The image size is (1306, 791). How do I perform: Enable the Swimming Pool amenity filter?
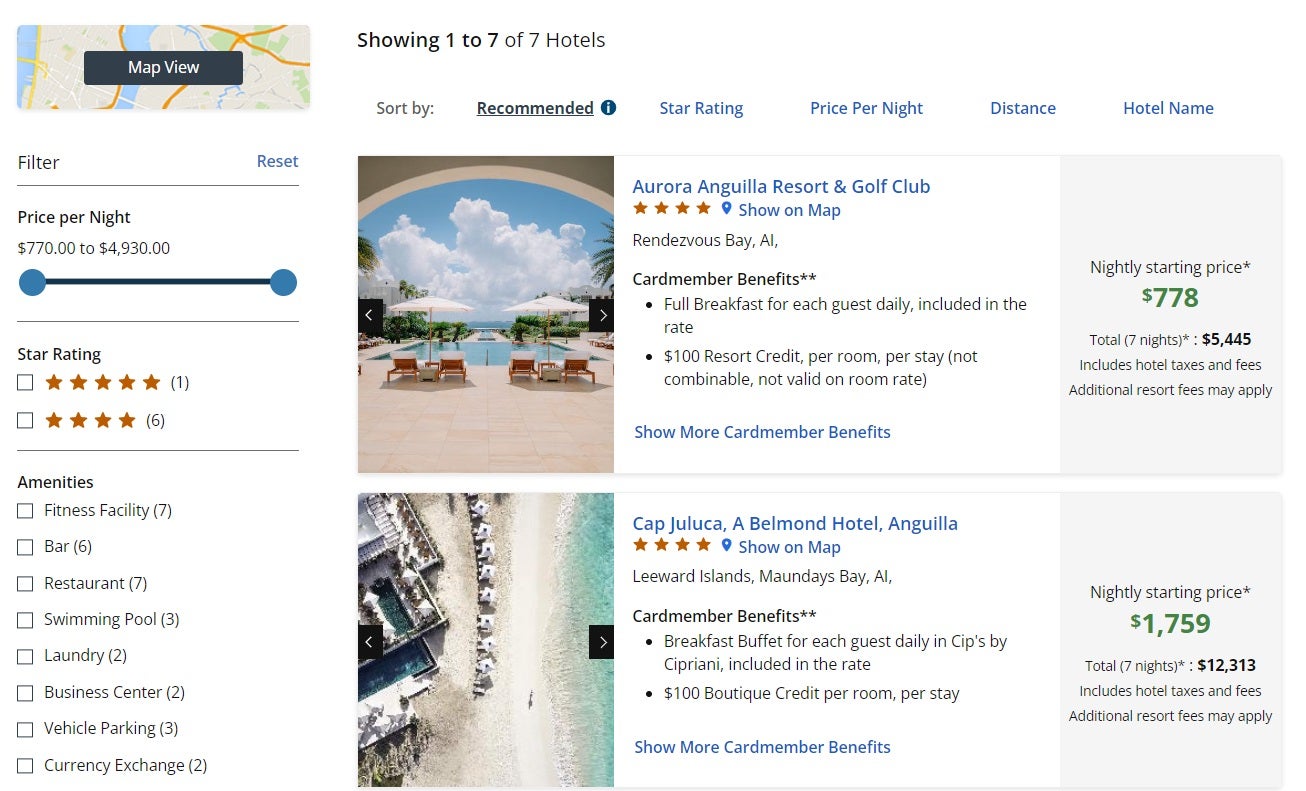(26, 620)
